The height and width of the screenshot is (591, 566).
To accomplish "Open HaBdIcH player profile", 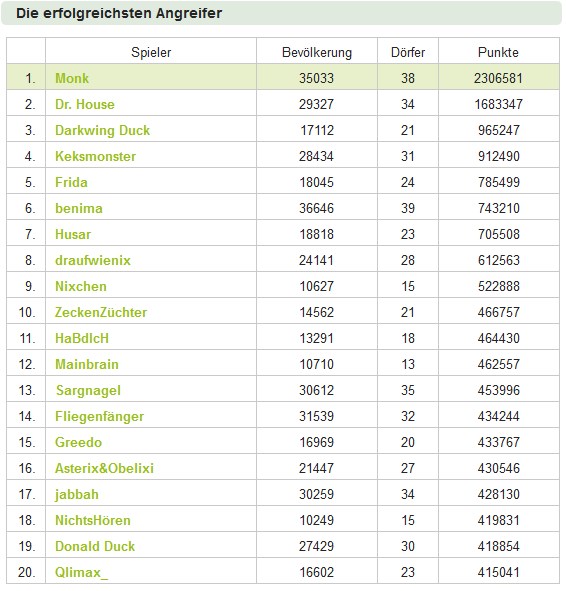I will tap(82, 338).
